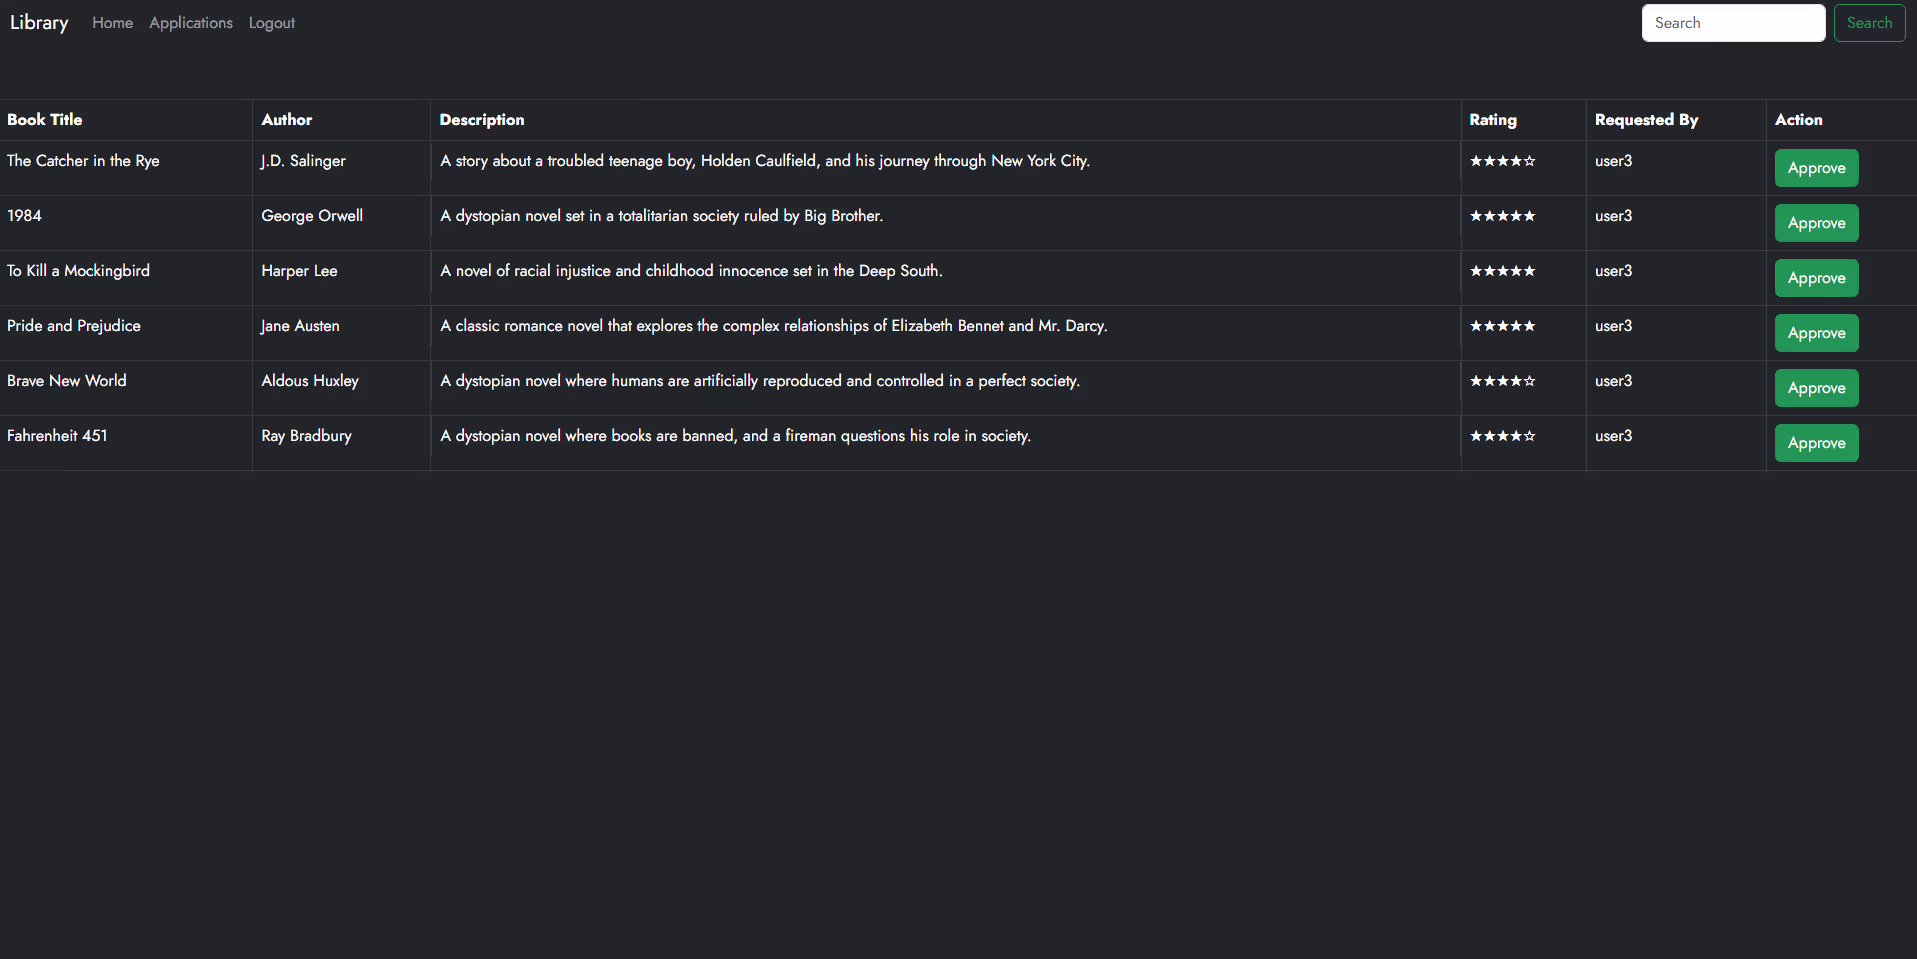Approve the Fahrenheit 451 request
1917x959 pixels.
tap(1815, 443)
